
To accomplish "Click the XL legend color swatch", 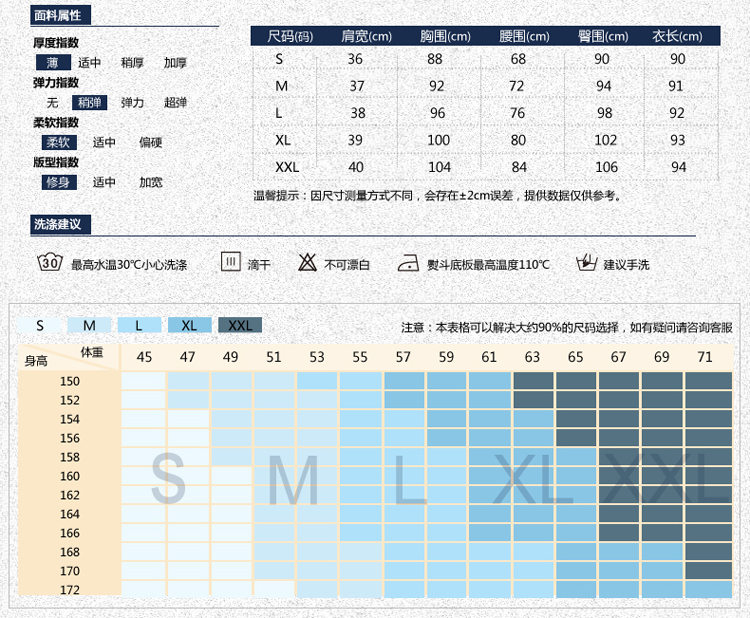I will click(x=189, y=325).
